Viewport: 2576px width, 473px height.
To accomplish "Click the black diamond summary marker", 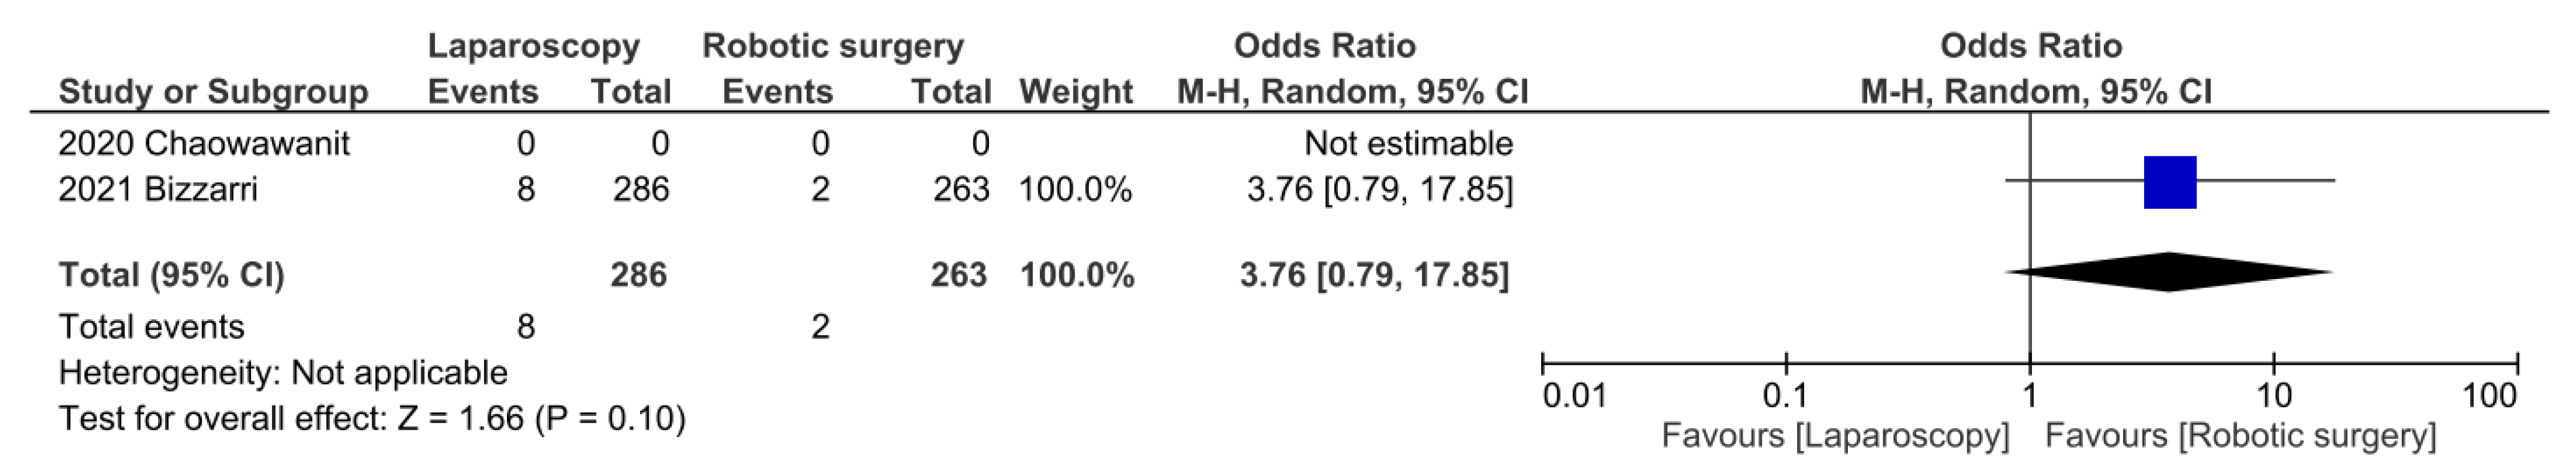I will [x=2169, y=272].
